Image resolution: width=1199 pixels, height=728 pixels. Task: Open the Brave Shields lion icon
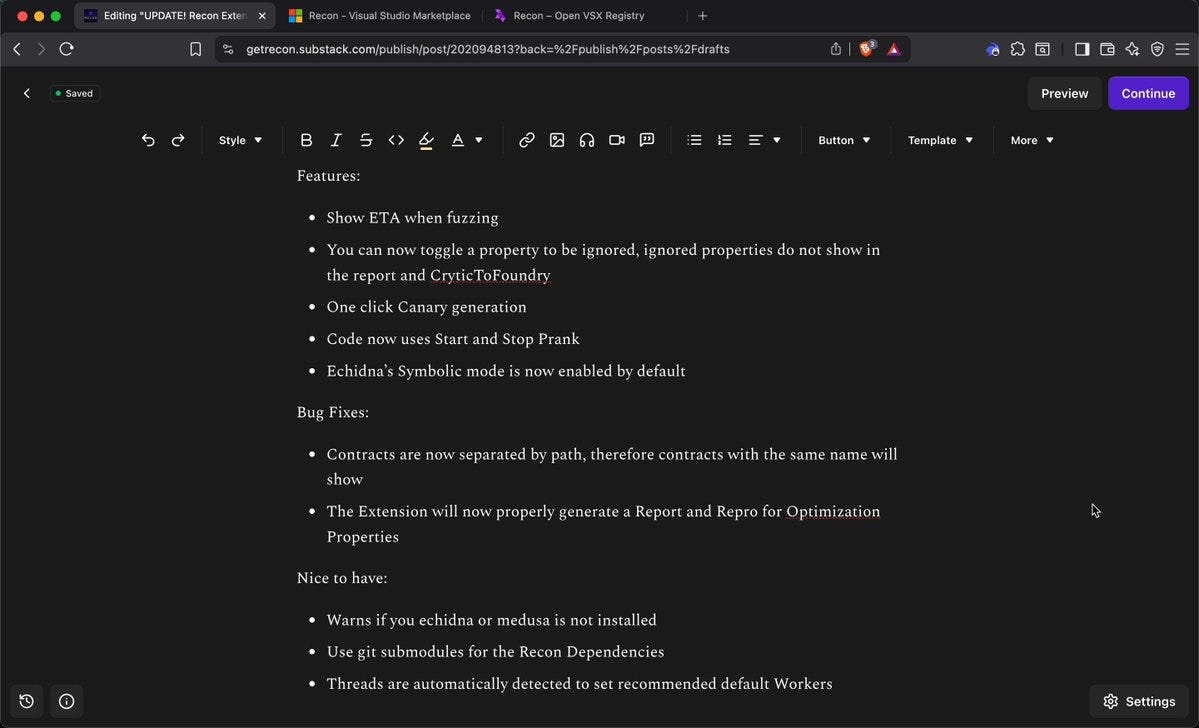coord(866,49)
